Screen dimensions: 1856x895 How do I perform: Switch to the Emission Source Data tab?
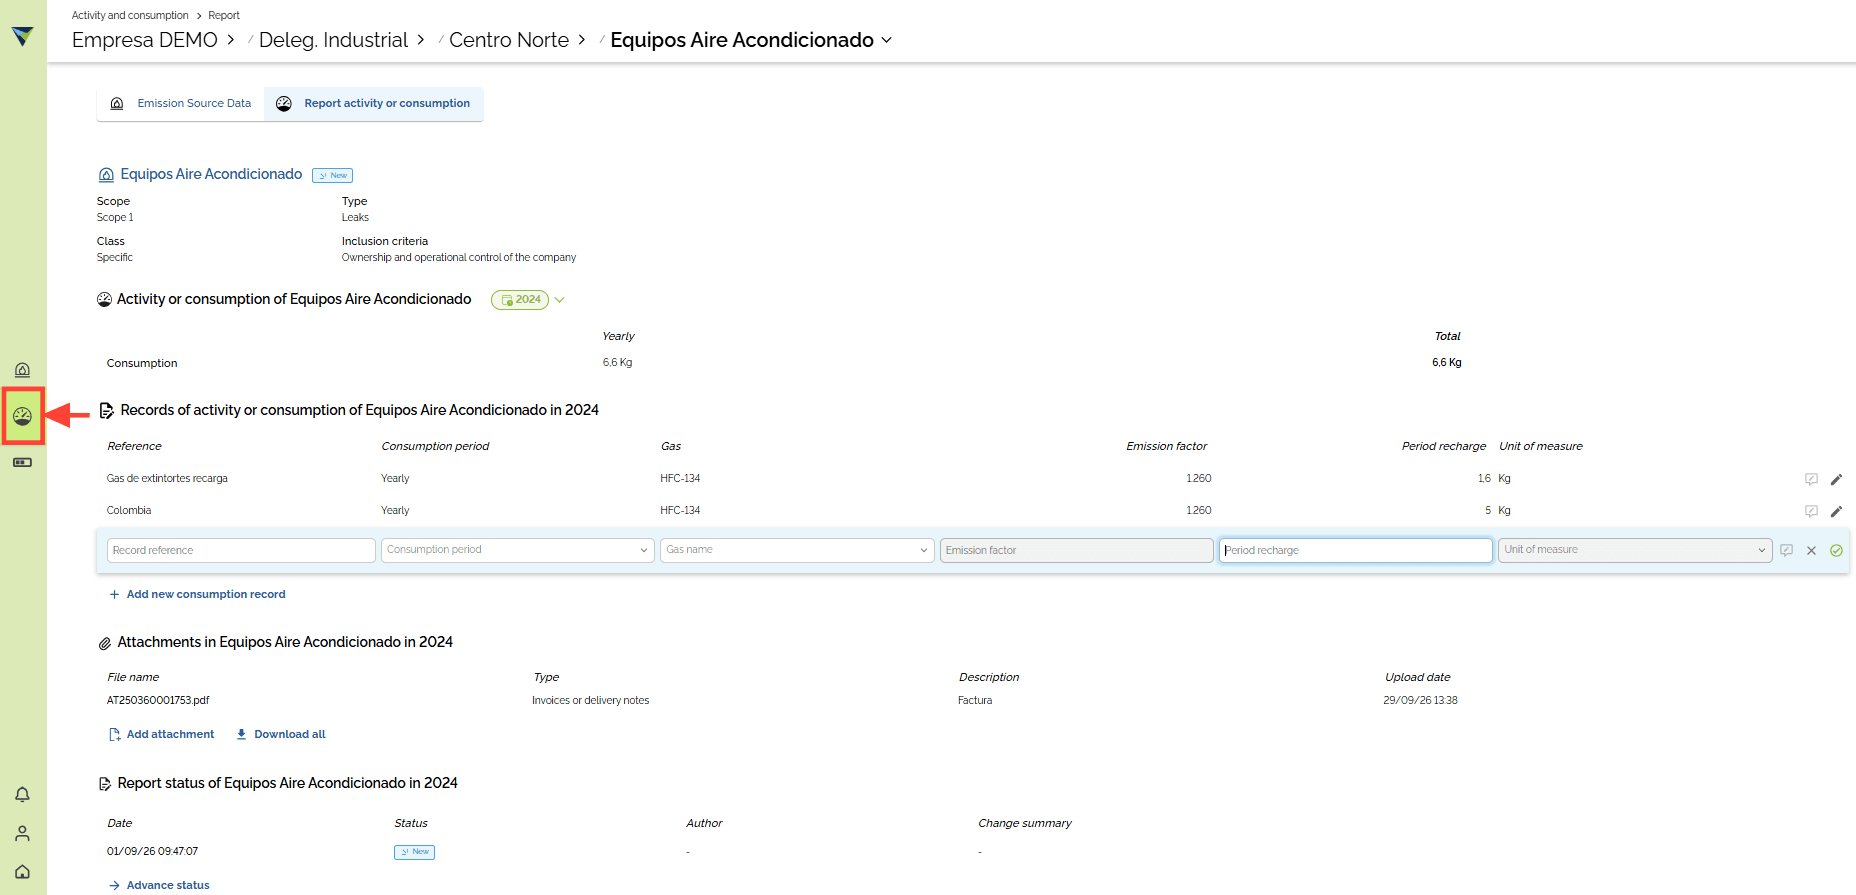point(181,104)
